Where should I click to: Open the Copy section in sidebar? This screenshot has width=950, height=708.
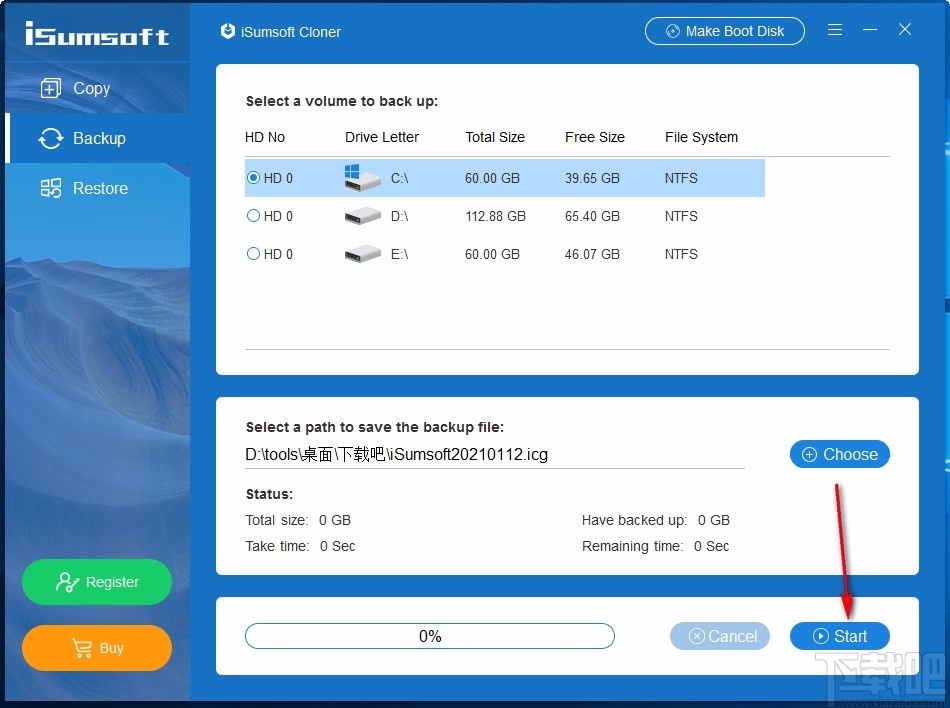pos(97,88)
